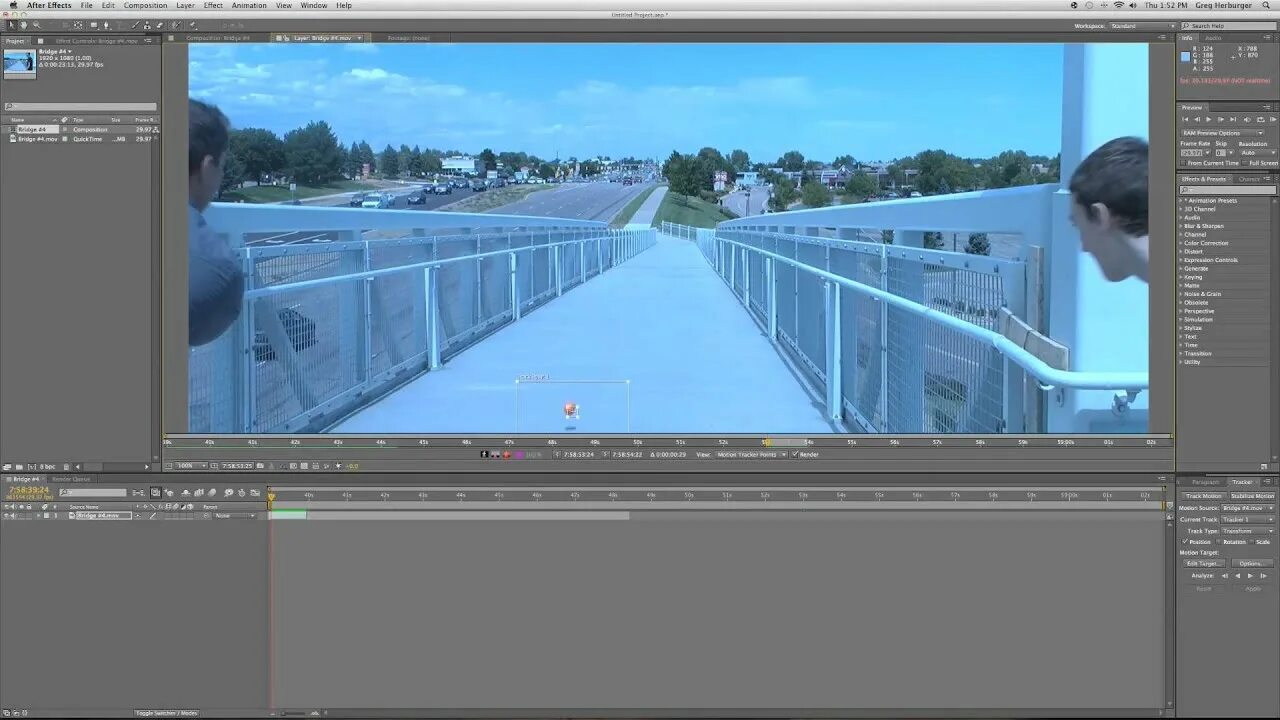
Task: Select the Pan Behind tool
Action: click(78, 25)
